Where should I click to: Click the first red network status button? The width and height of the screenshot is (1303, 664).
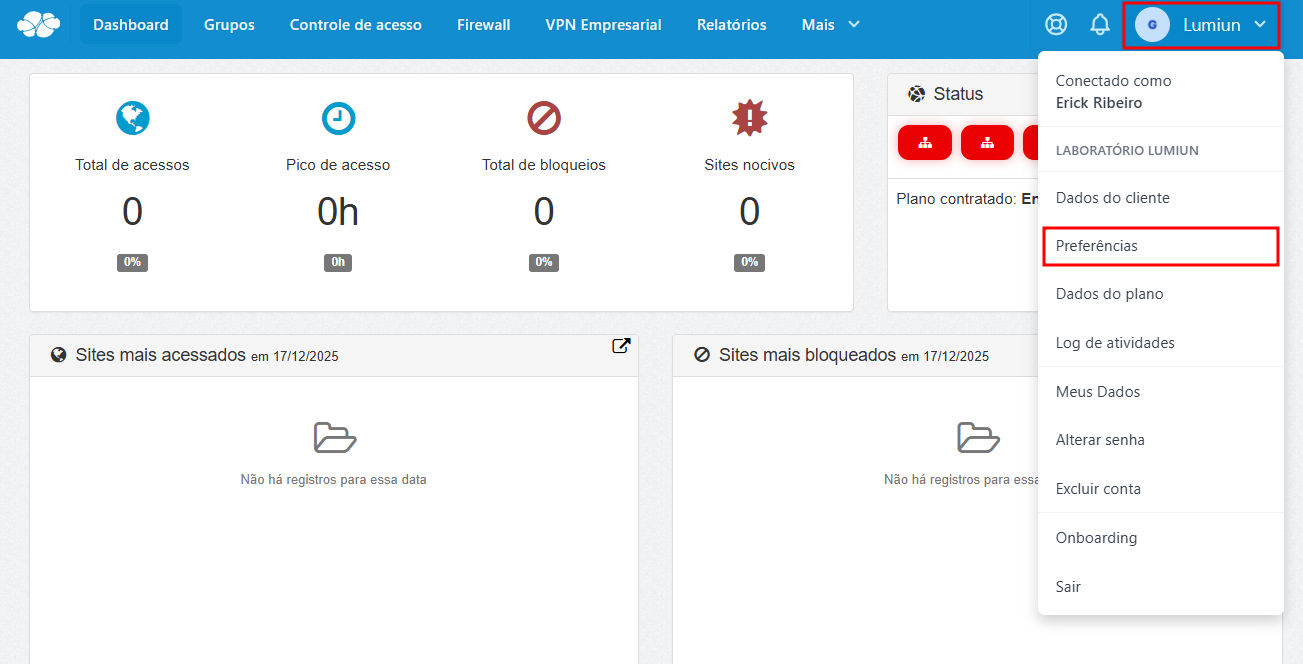click(924, 143)
